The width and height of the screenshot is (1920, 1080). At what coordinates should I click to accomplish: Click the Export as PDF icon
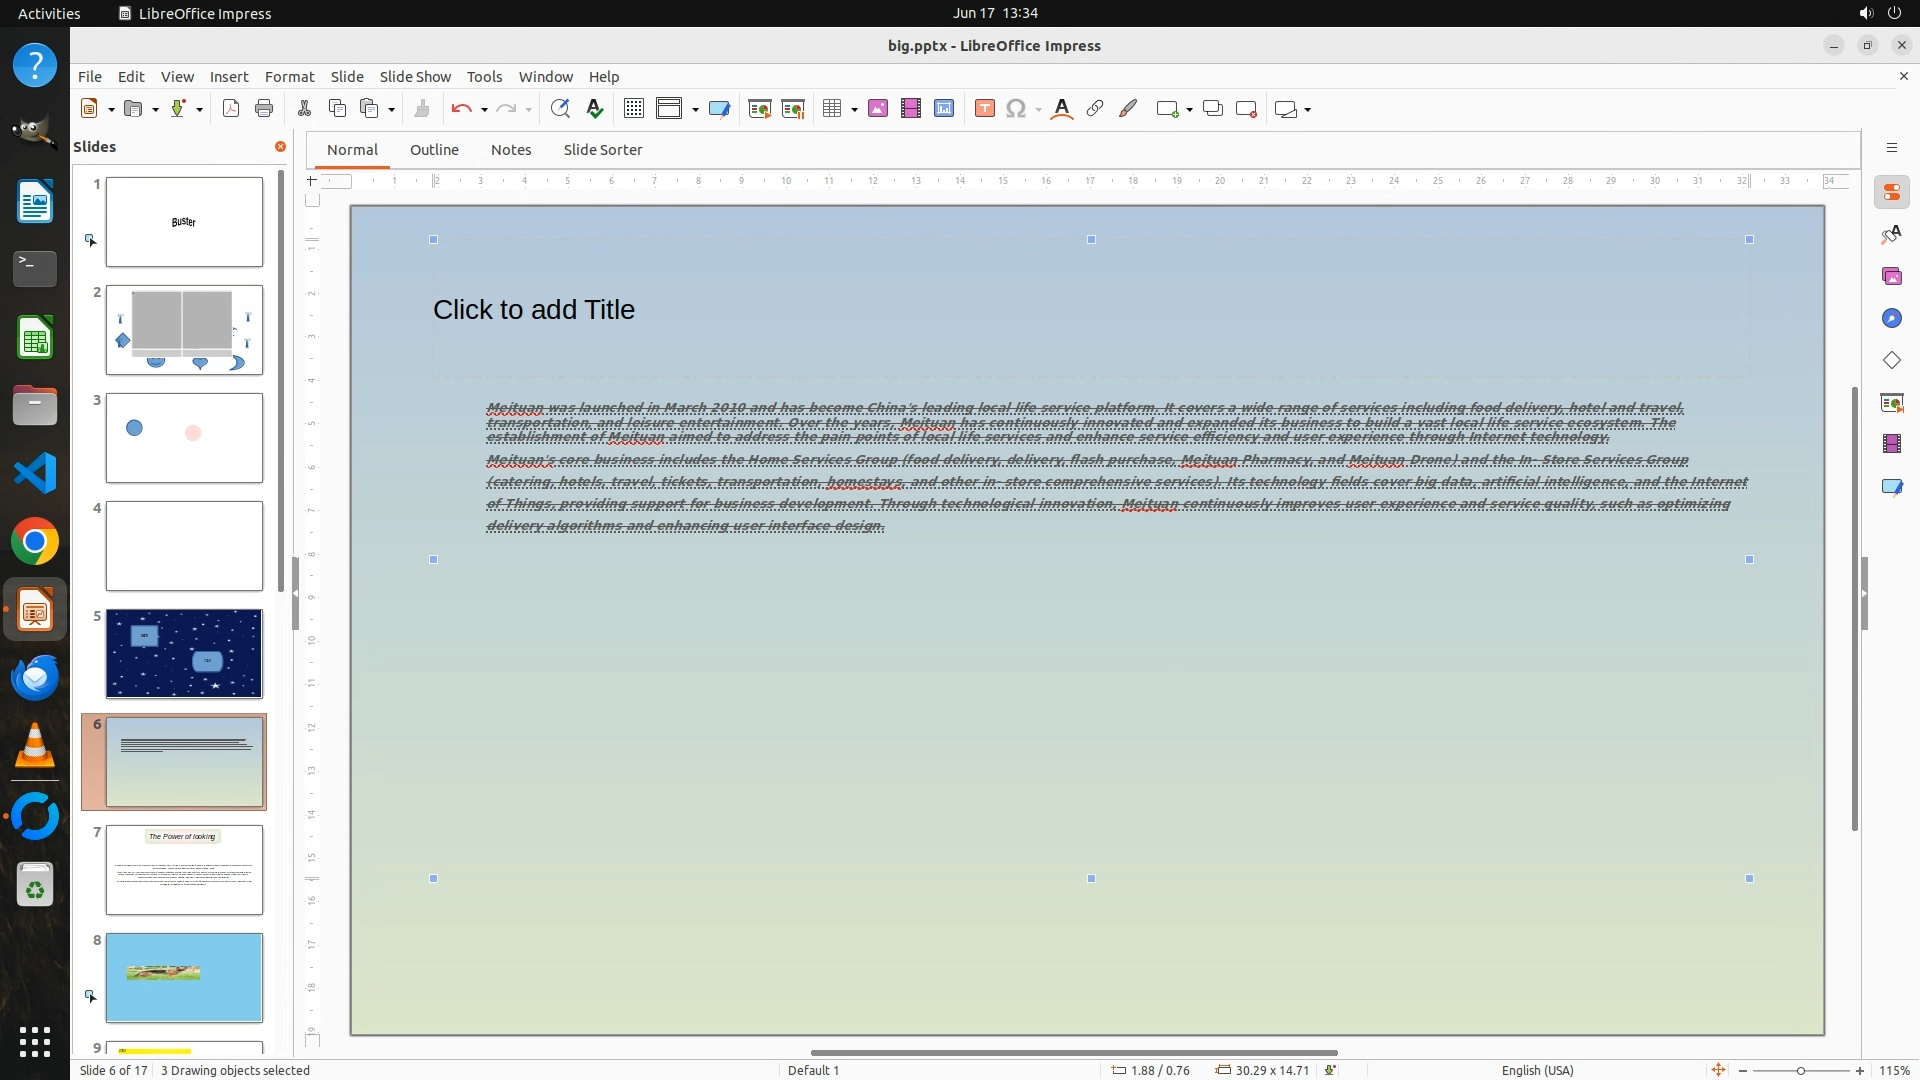click(x=231, y=109)
